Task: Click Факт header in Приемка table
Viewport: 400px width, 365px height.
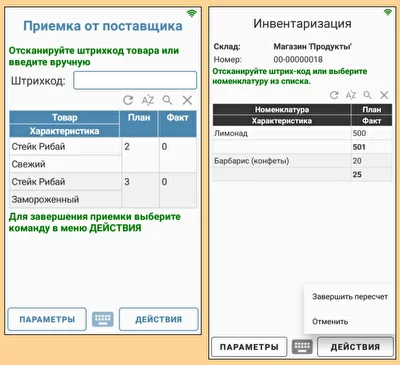Action: click(x=178, y=124)
